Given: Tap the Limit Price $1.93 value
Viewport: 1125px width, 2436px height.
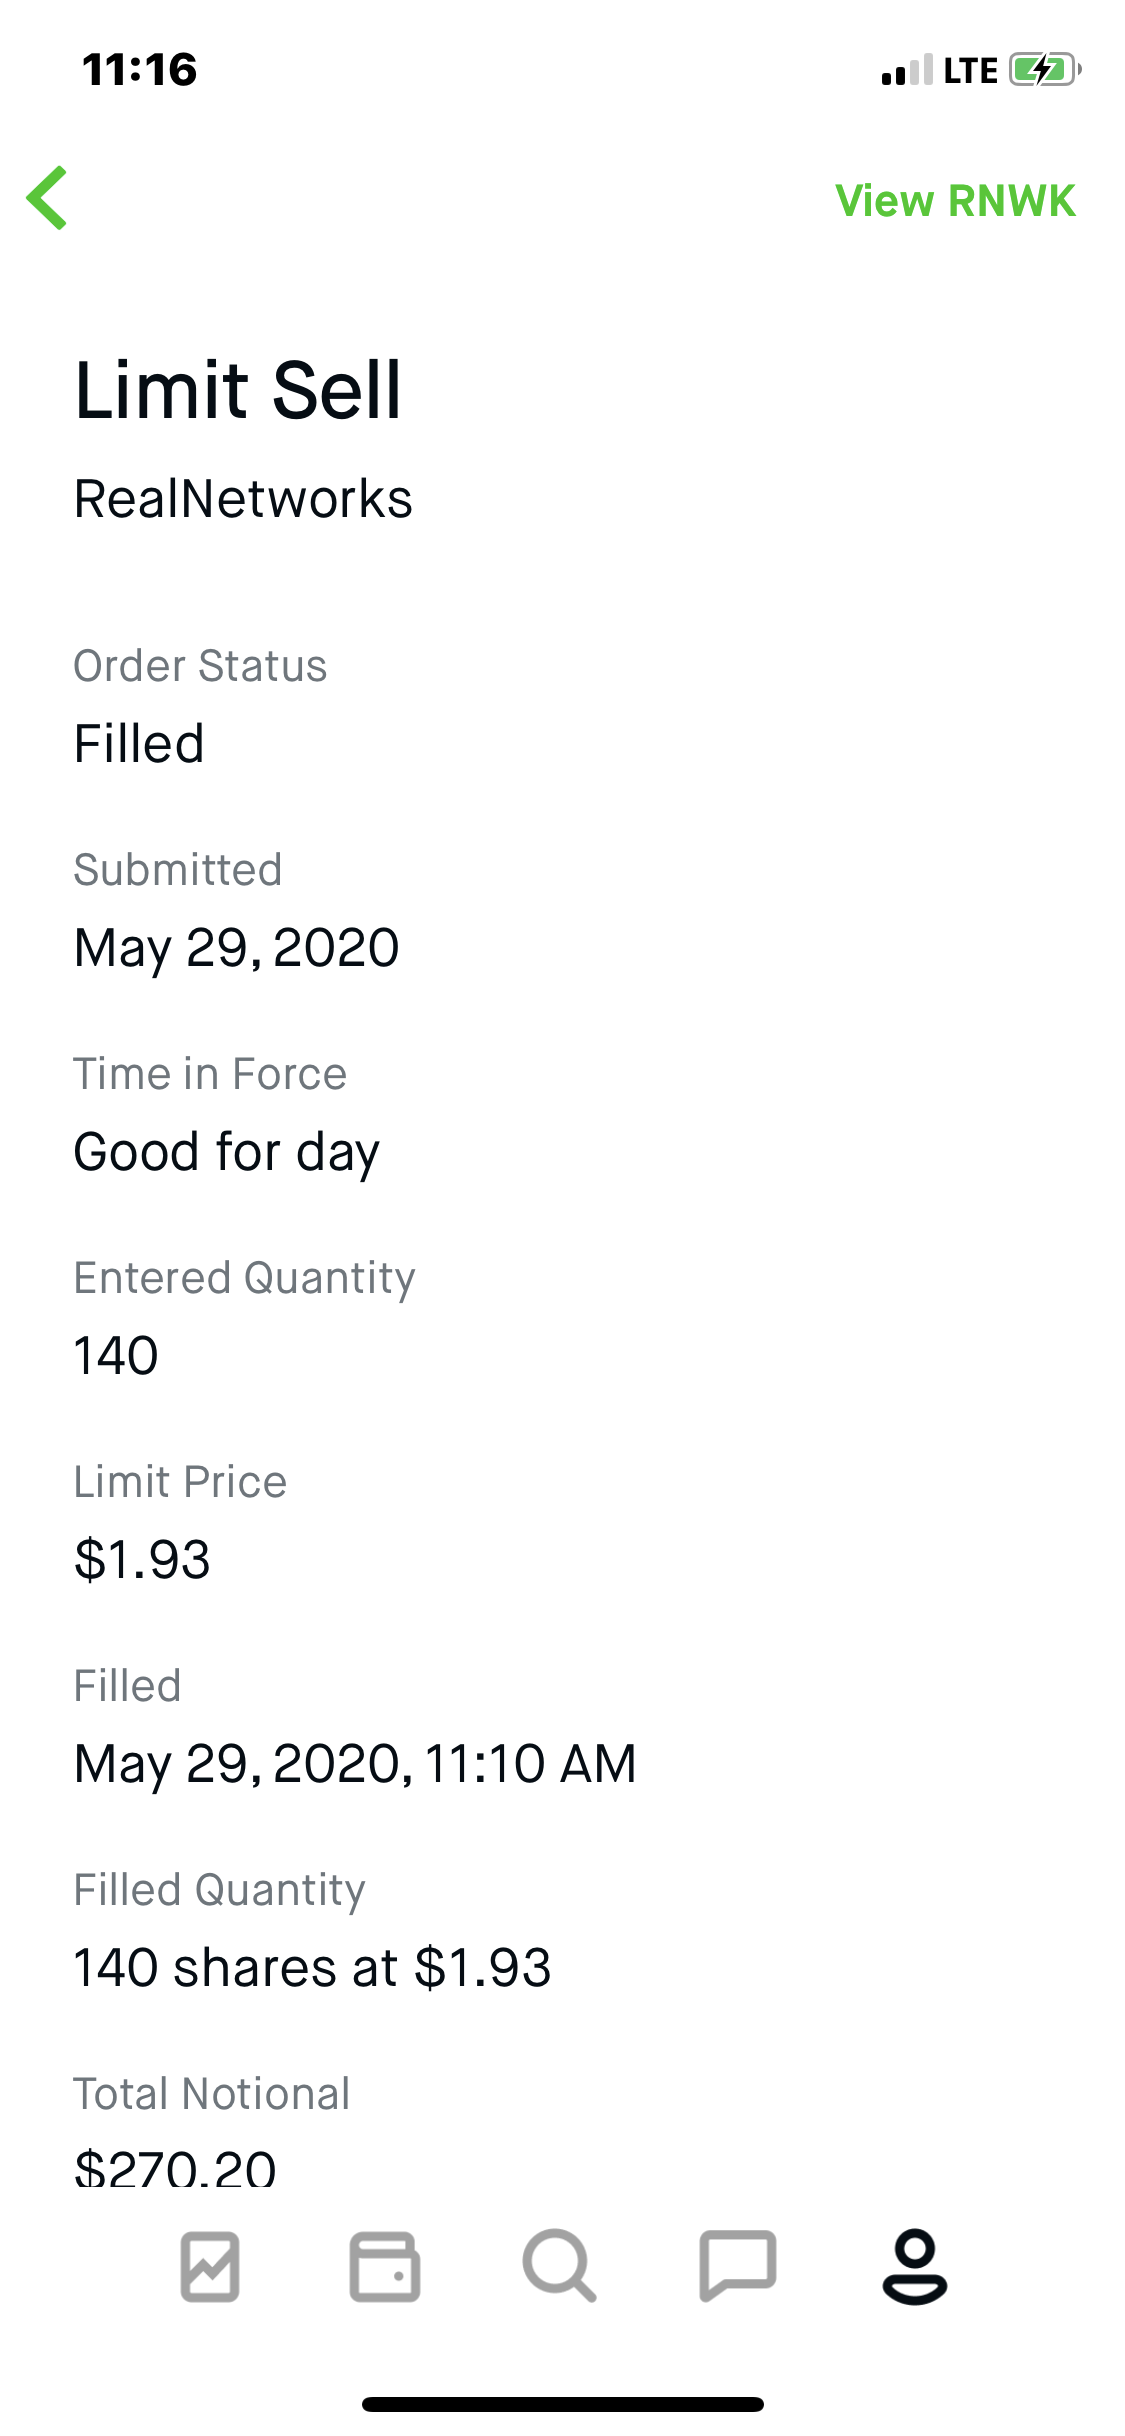Looking at the screenshot, I should tap(142, 1560).
